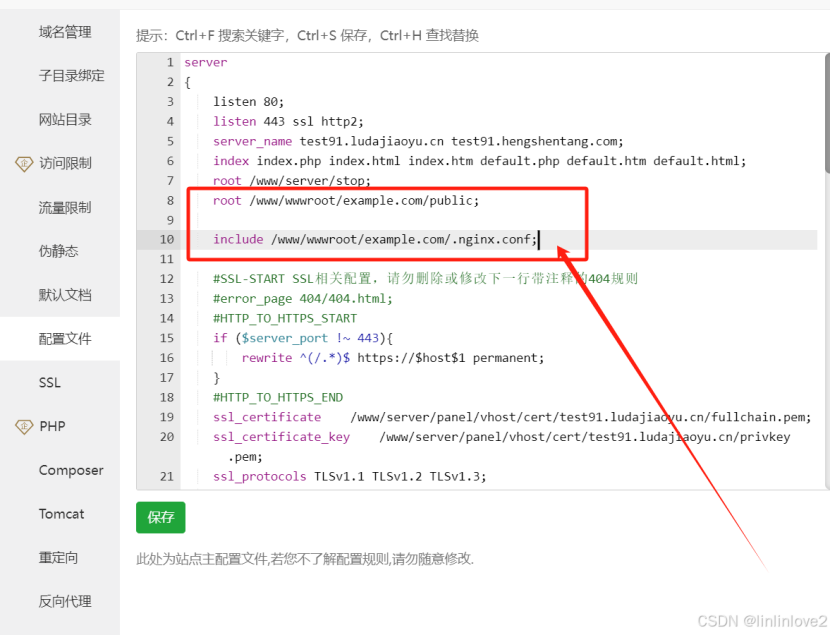Click line number 15 in gutter
The width and height of the screenshot is (830, 635).
coord(167,338)
